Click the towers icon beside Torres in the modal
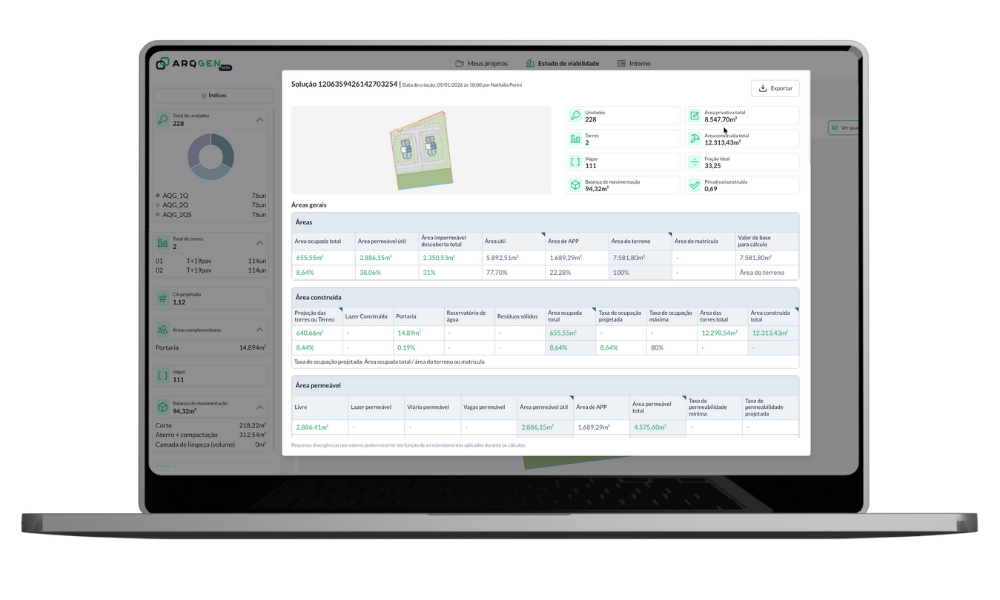The image size is (1000, 600). click(575, 139)
